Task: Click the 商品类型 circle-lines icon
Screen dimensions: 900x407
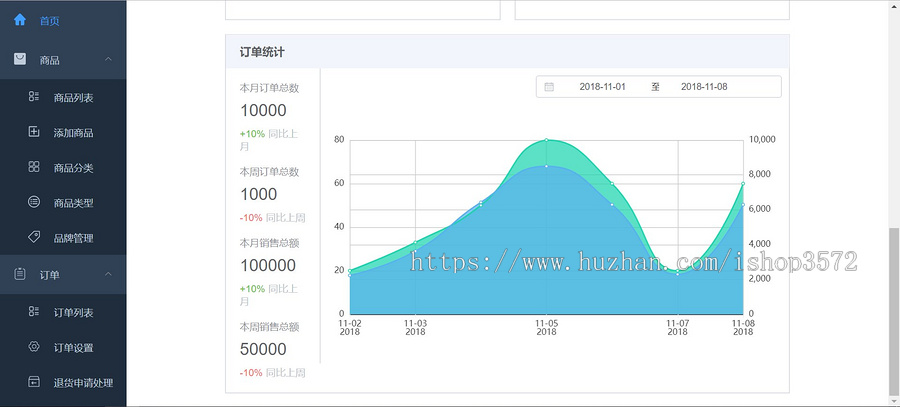Action: pyautogui.click(x=34, y=202)
